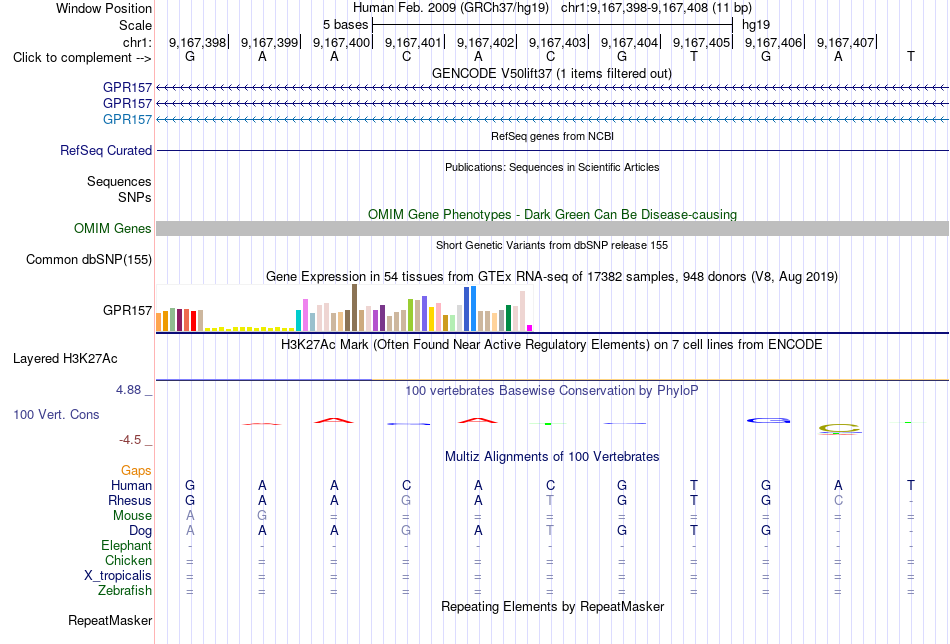
Task: Click the Zebrafish species label
Action: (125, 590)
